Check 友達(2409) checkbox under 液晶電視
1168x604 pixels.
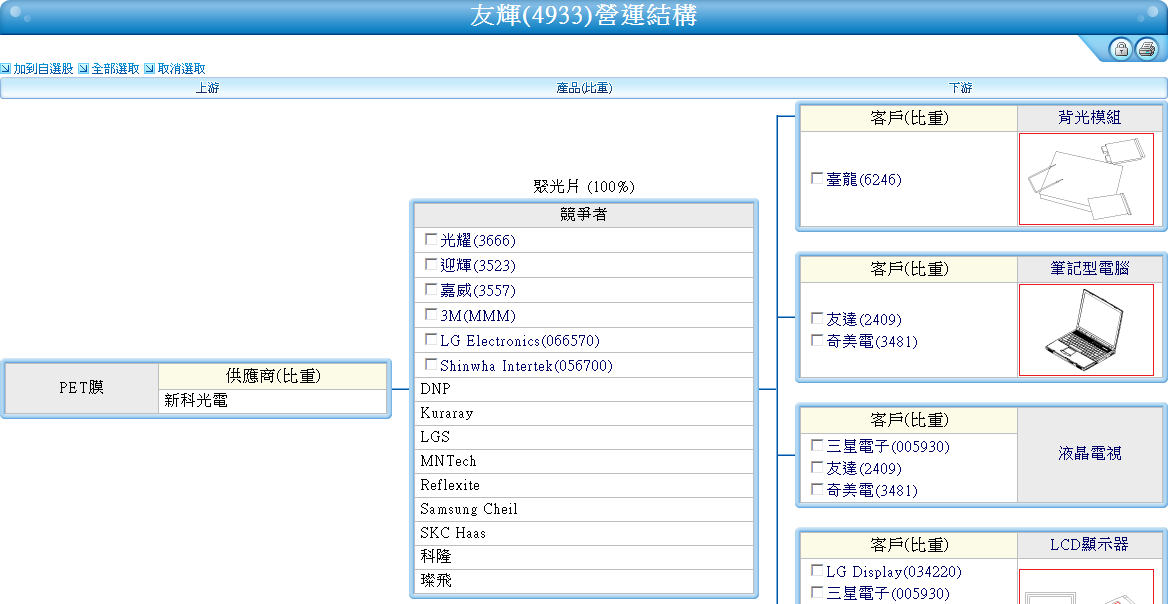817,468
